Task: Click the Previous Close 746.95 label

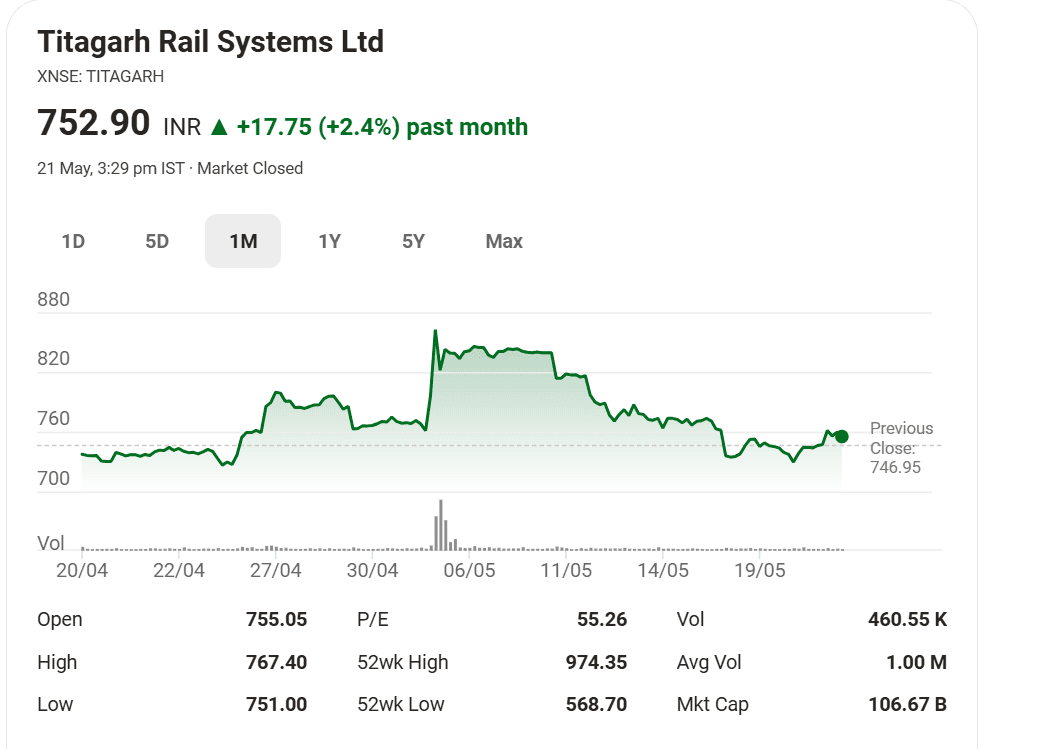Action: pos(901,447)
